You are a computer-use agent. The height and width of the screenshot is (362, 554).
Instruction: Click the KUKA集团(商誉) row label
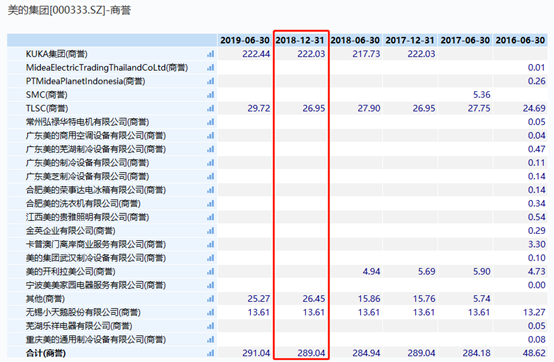click(x=57, y=54)
